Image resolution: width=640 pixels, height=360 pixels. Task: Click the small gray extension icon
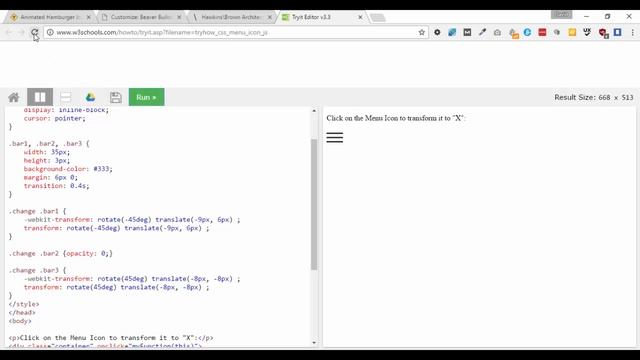[x=557, y=32]
